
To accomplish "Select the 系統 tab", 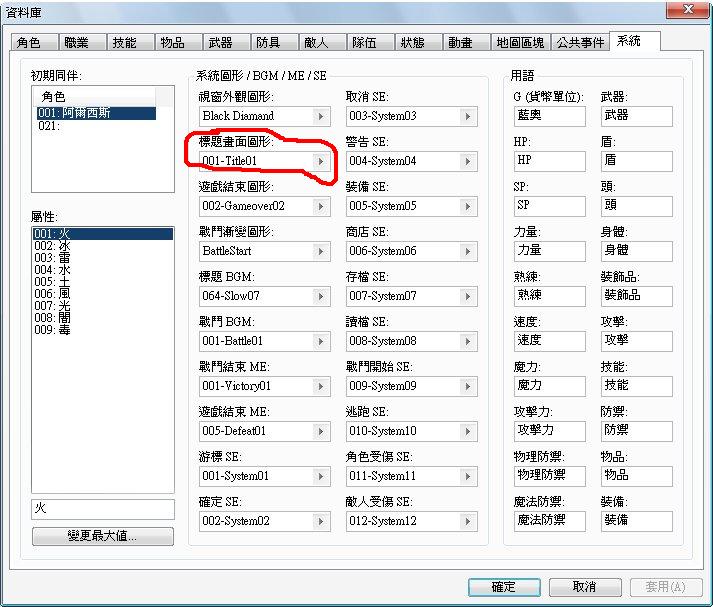I will click(x=635, y=41).
